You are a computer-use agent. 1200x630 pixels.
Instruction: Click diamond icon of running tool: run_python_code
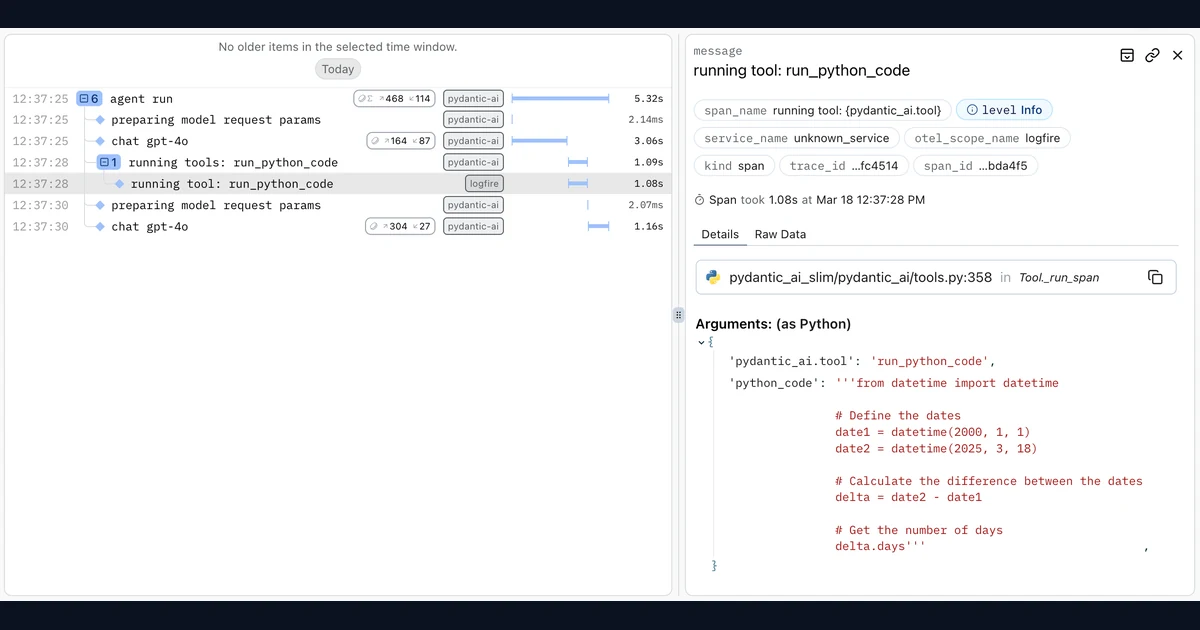119,184
